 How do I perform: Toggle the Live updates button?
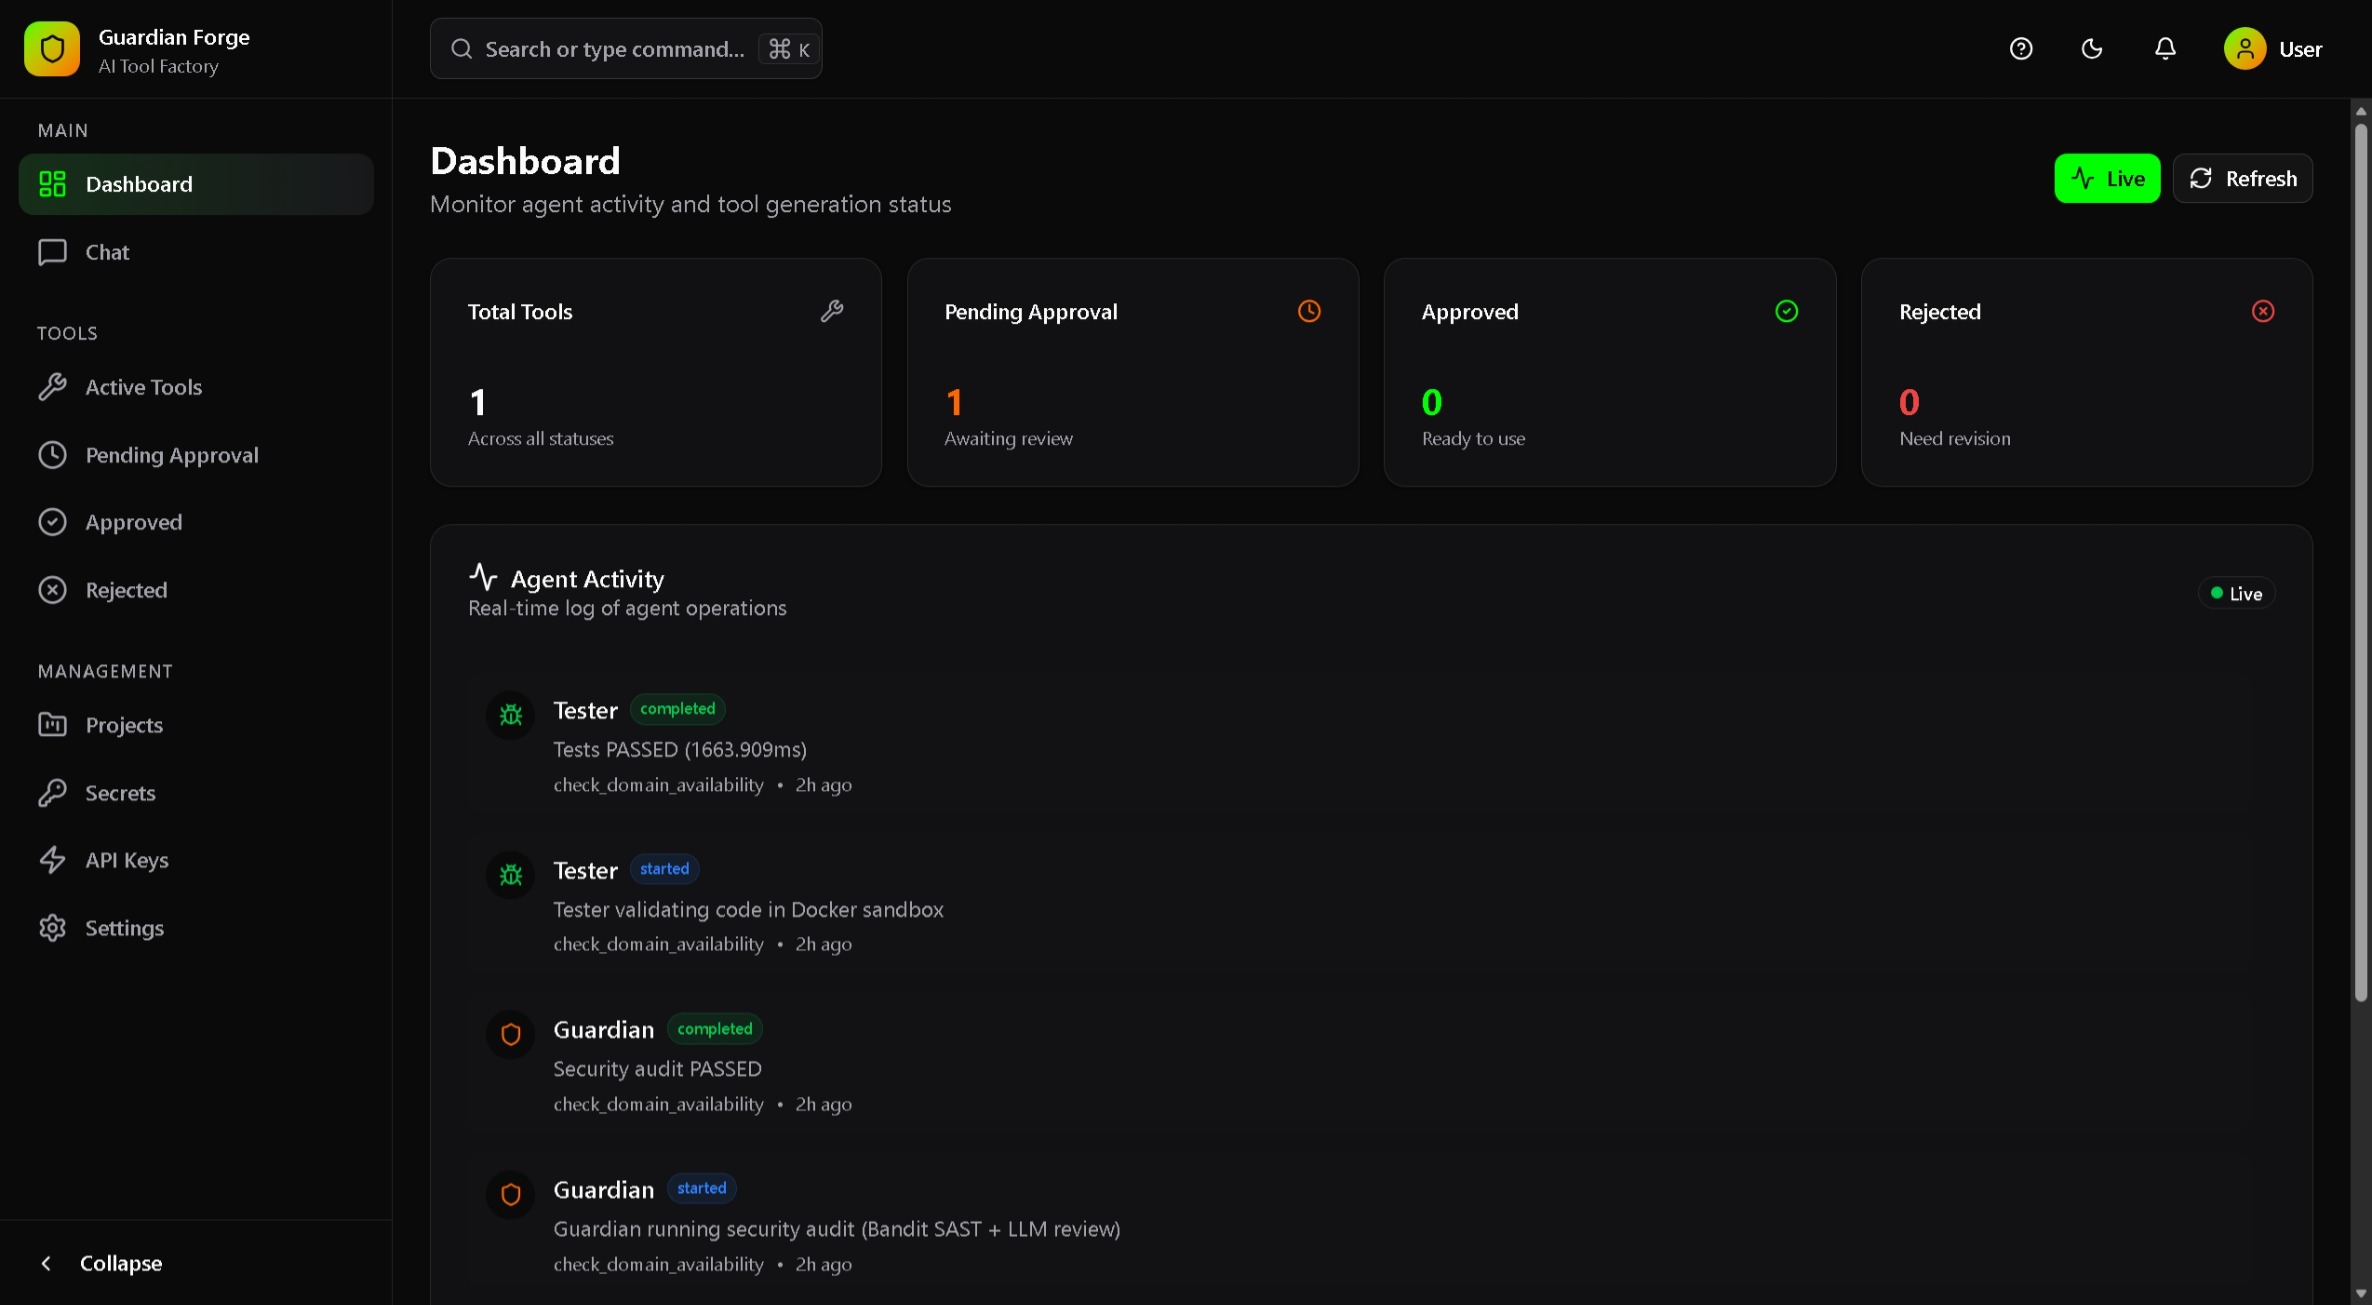(x=2107, y=178)
